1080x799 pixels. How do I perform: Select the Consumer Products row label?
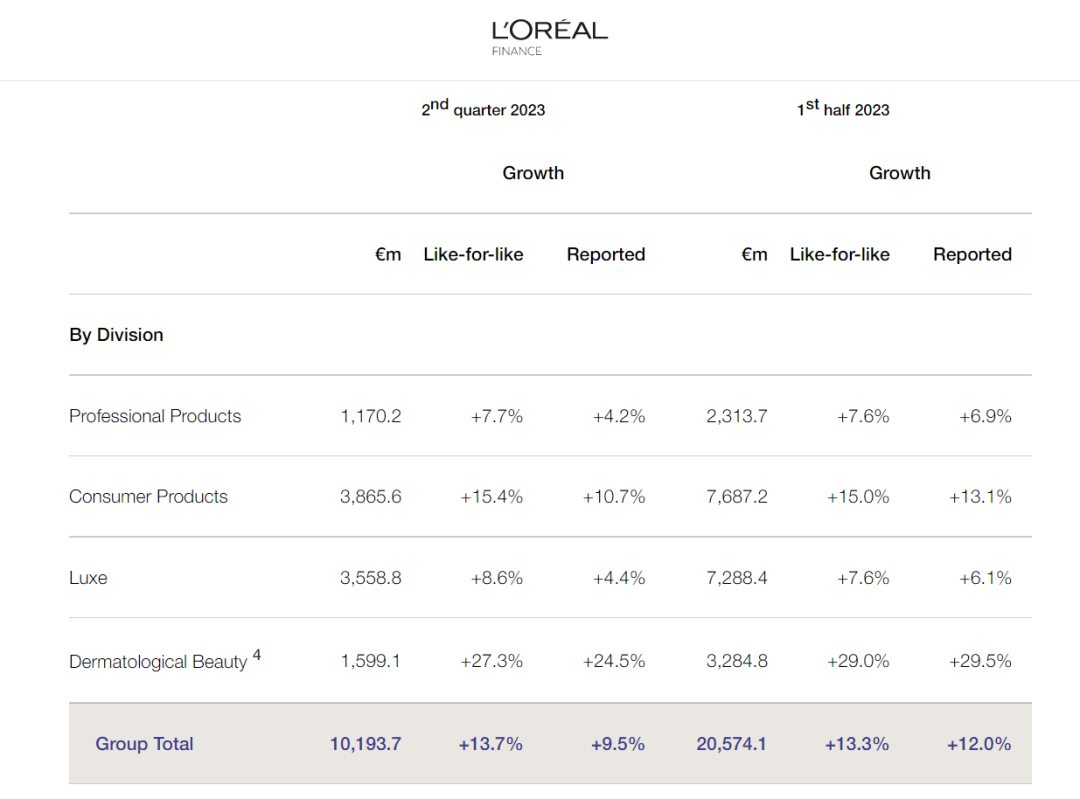pos(148,497)
